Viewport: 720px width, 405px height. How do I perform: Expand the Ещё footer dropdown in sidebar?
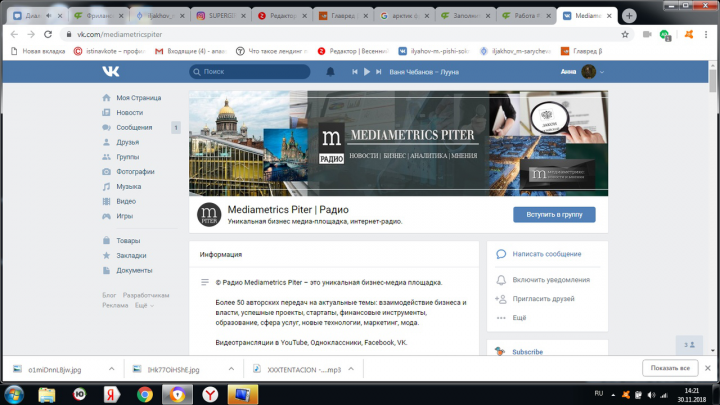144,305
